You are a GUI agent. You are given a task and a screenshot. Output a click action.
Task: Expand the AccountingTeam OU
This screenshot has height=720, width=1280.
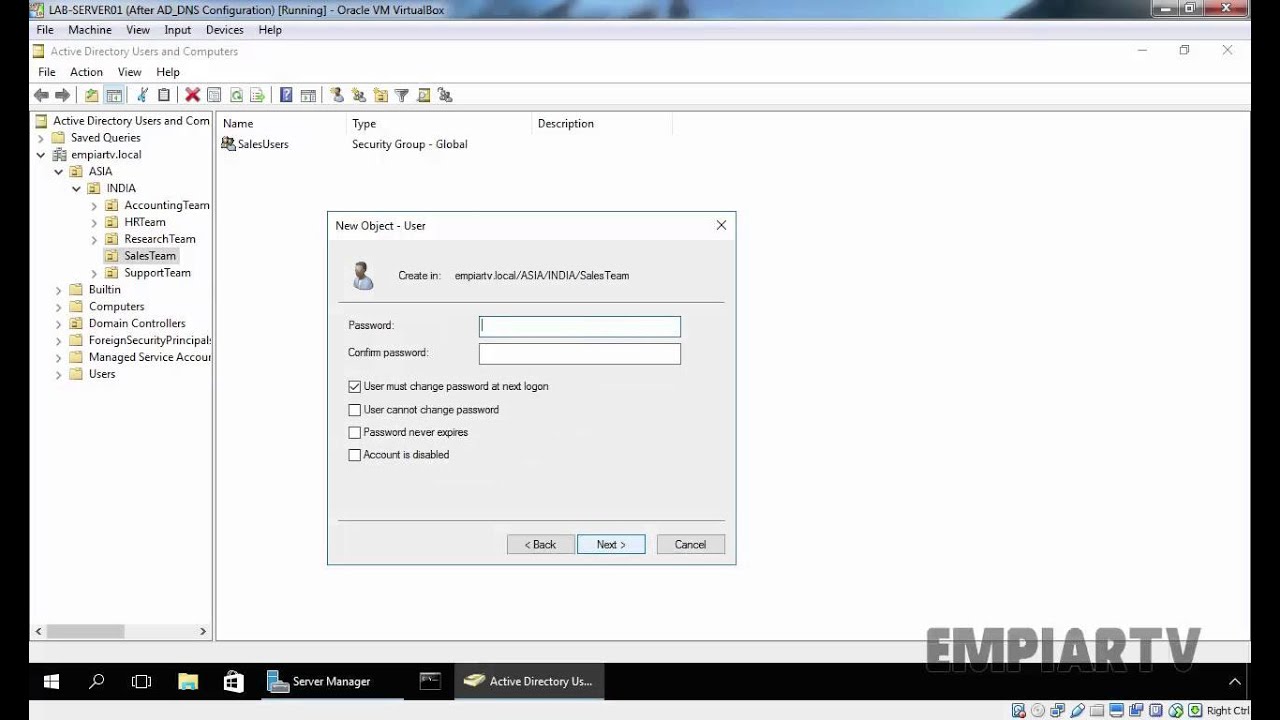point(94,206)
